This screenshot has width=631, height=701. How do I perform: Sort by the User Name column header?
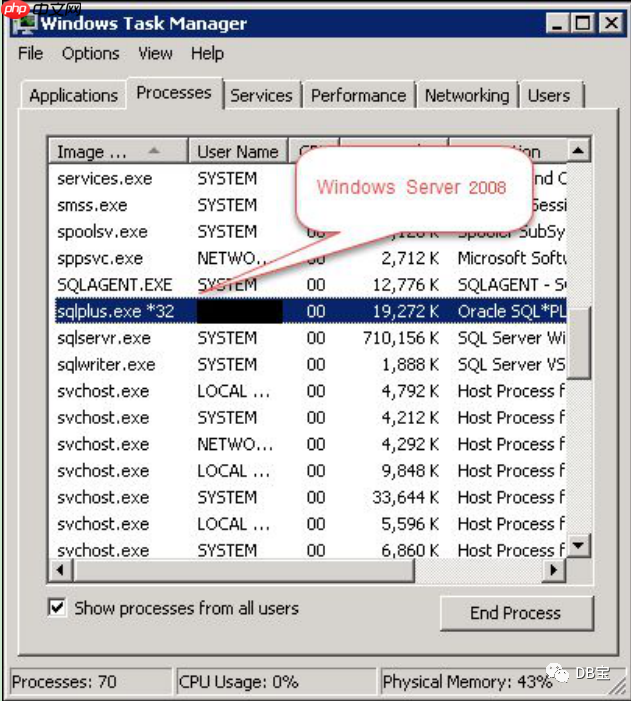point(237,151)
